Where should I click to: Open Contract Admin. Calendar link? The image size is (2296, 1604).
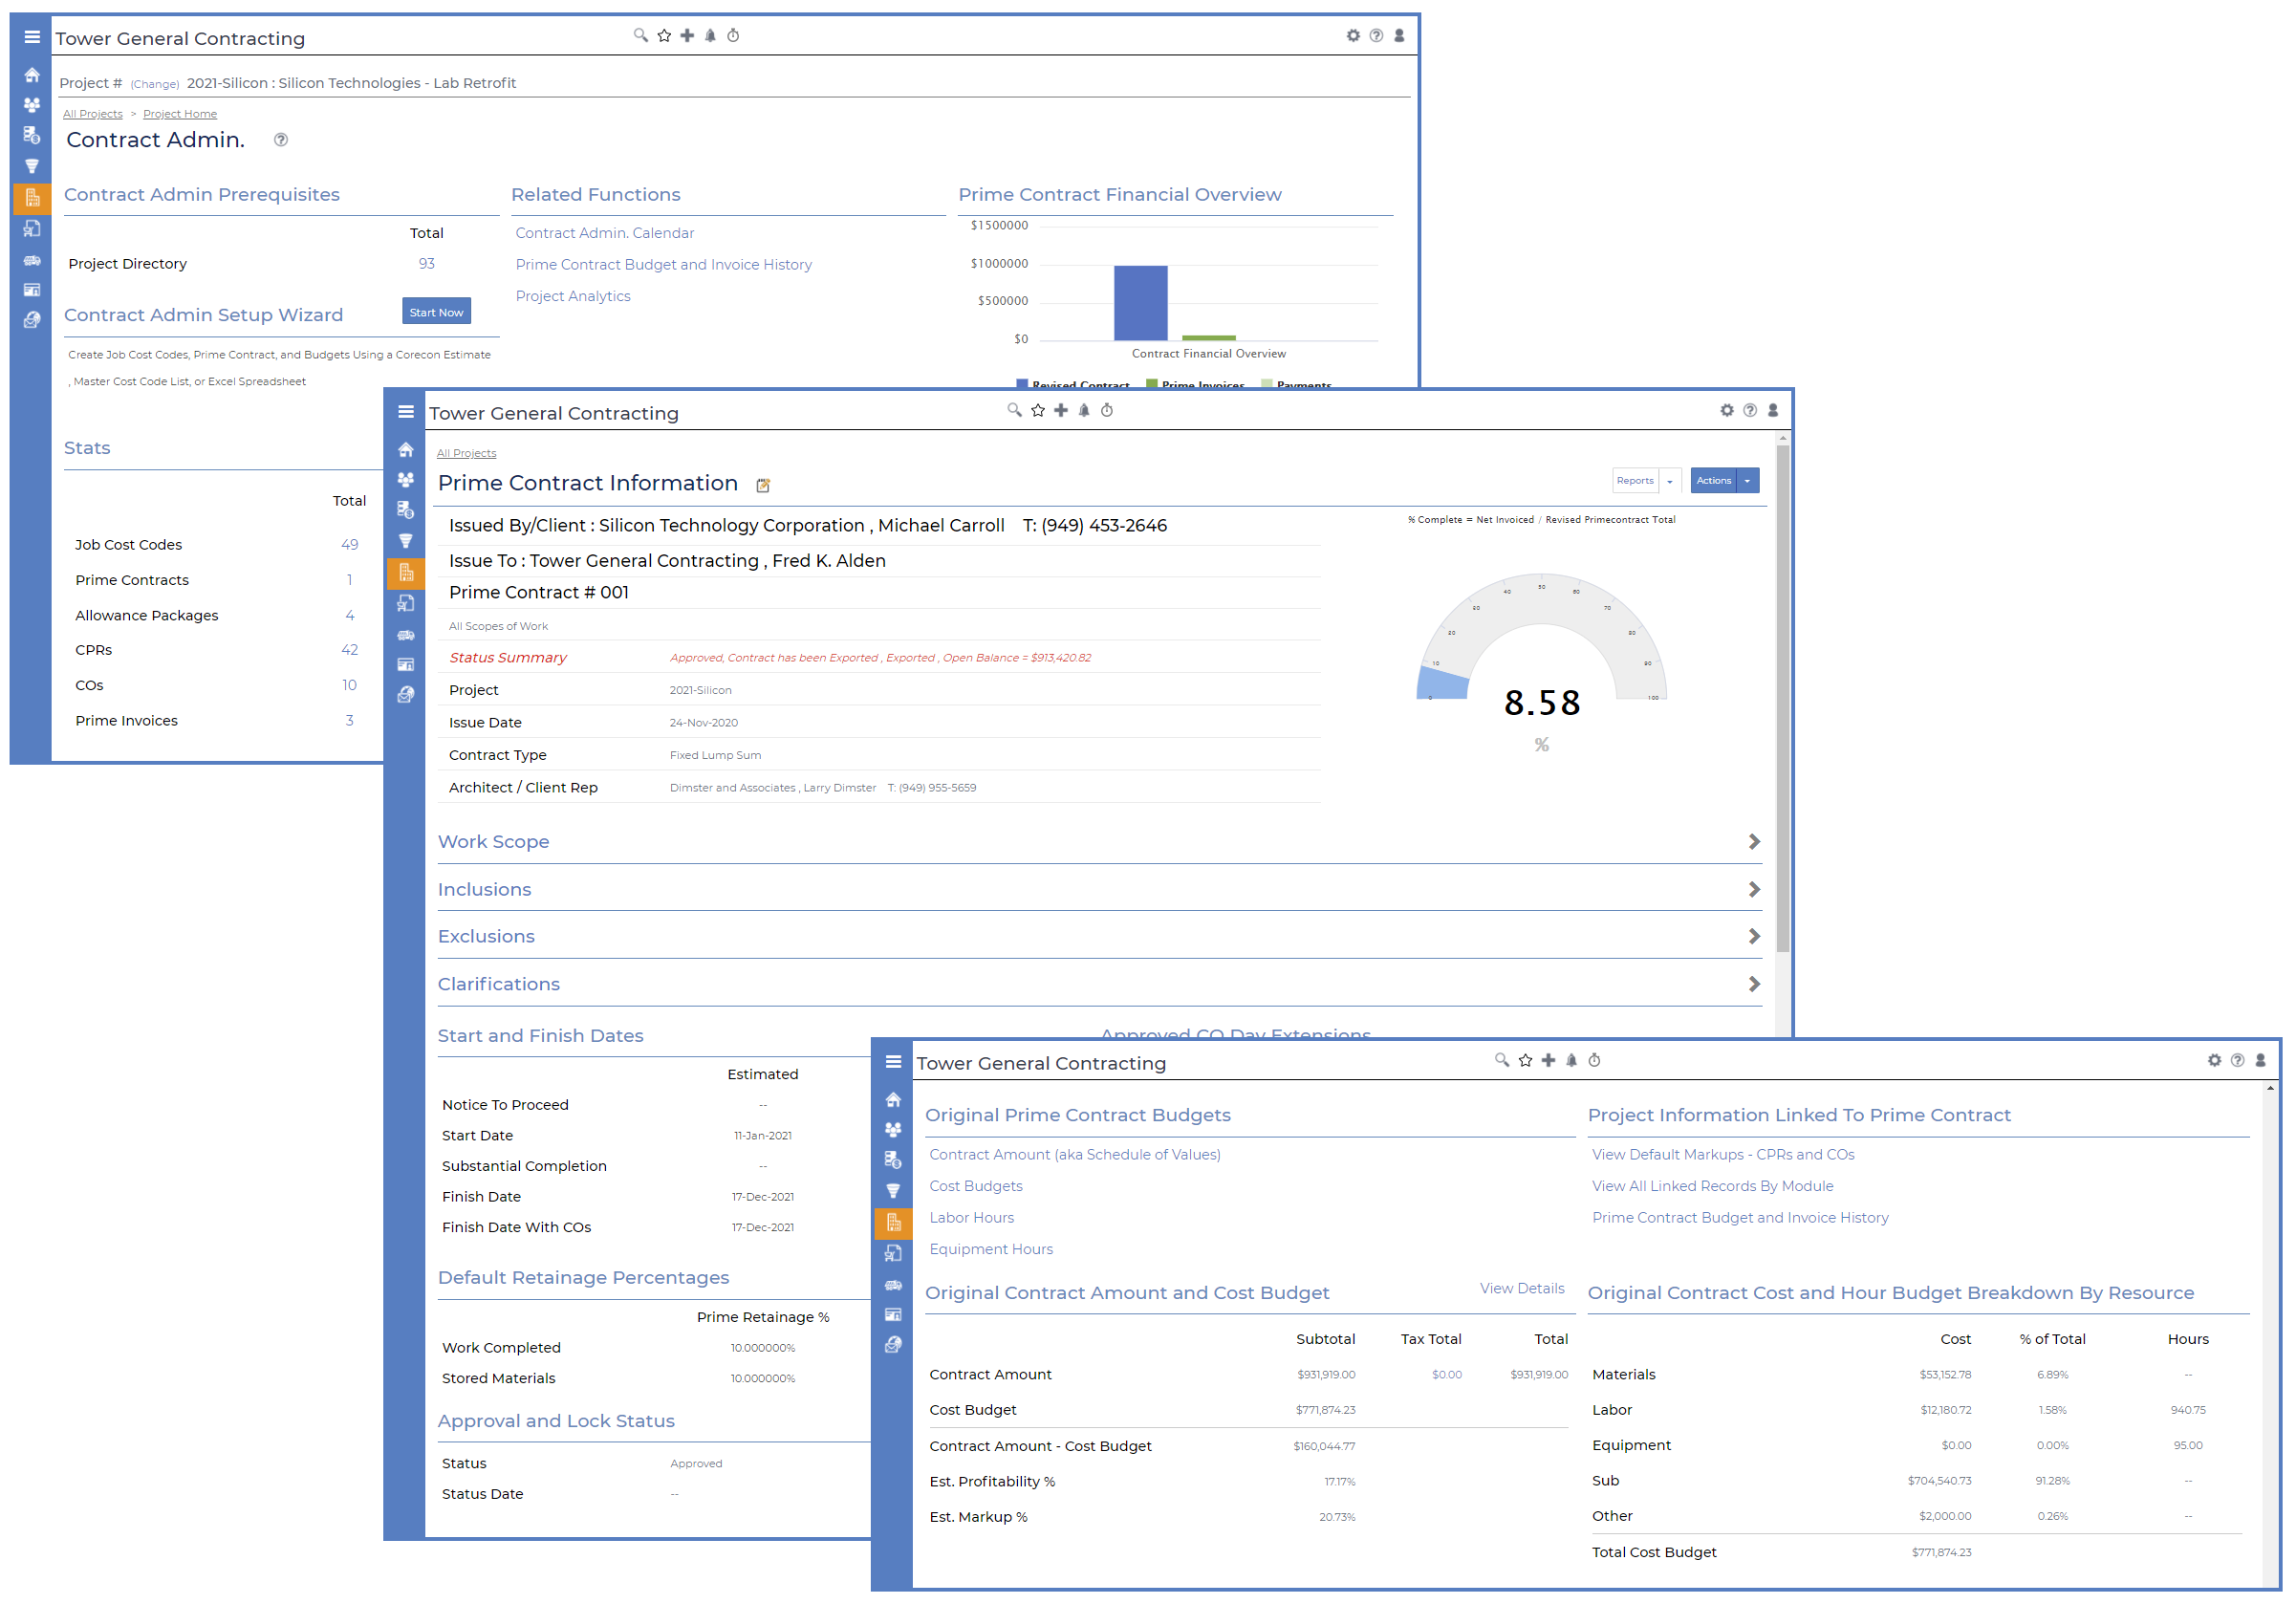604,233
